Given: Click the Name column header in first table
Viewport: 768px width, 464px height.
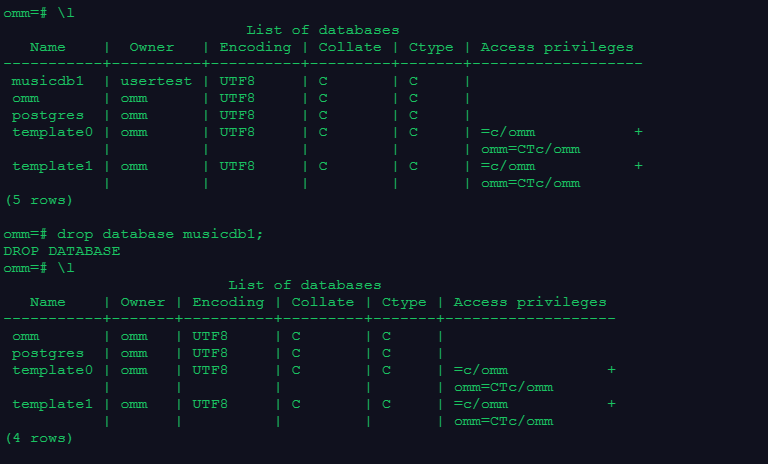Looking at the screenshot, I should pos(48,47).
